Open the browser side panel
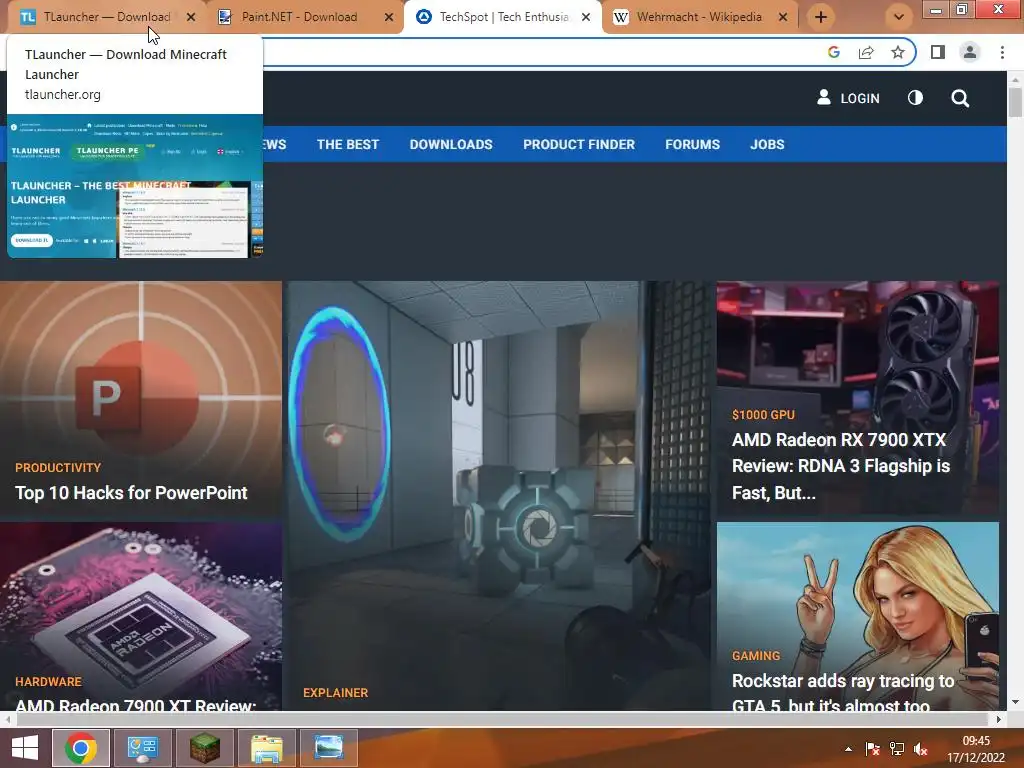 [x=938, y=52]
